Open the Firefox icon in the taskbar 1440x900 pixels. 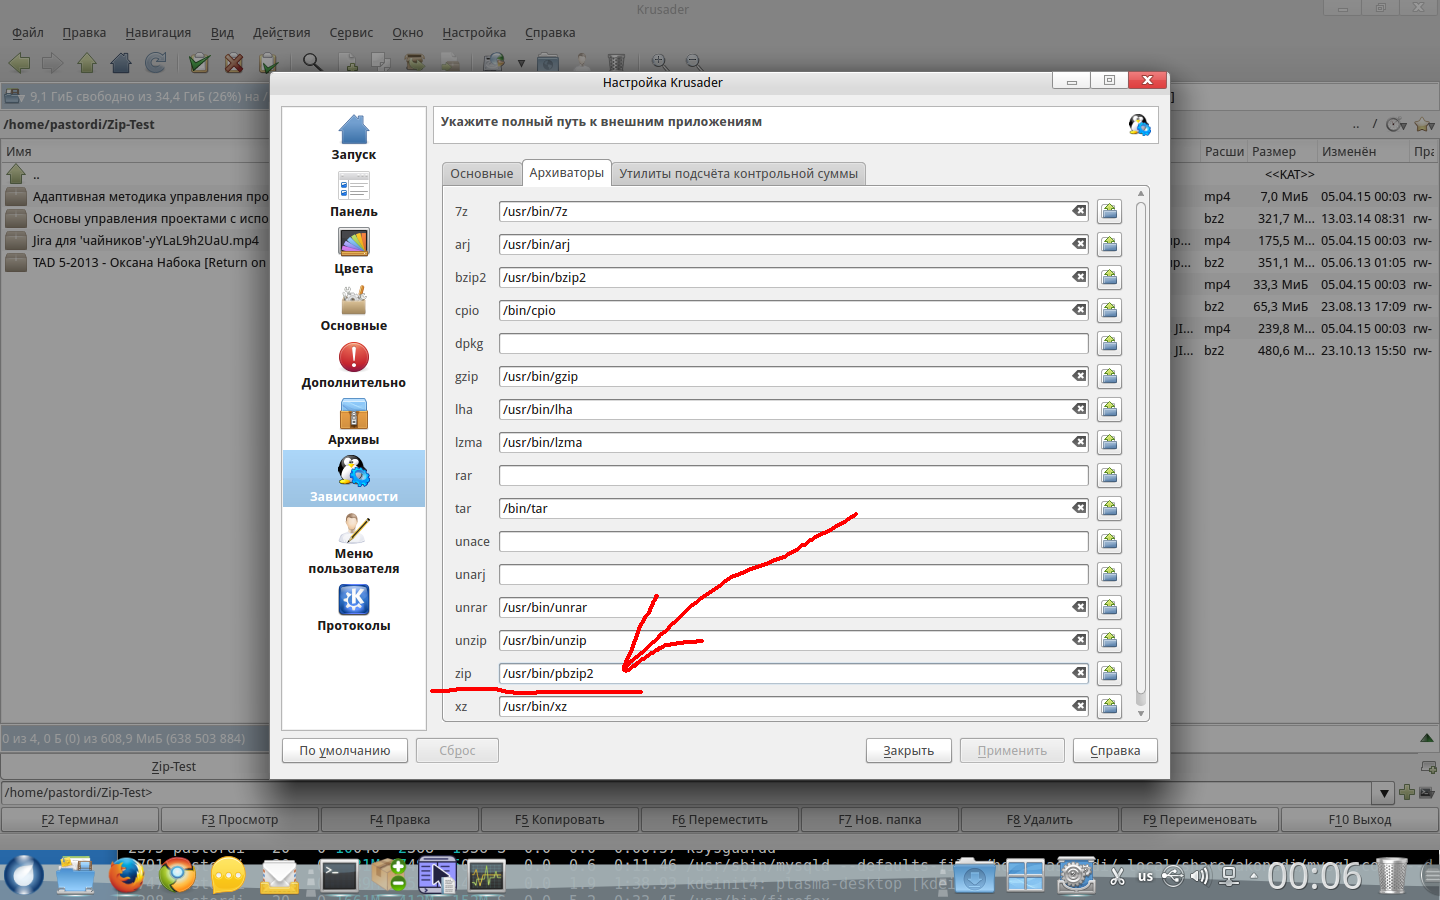[x=126, y=876]
